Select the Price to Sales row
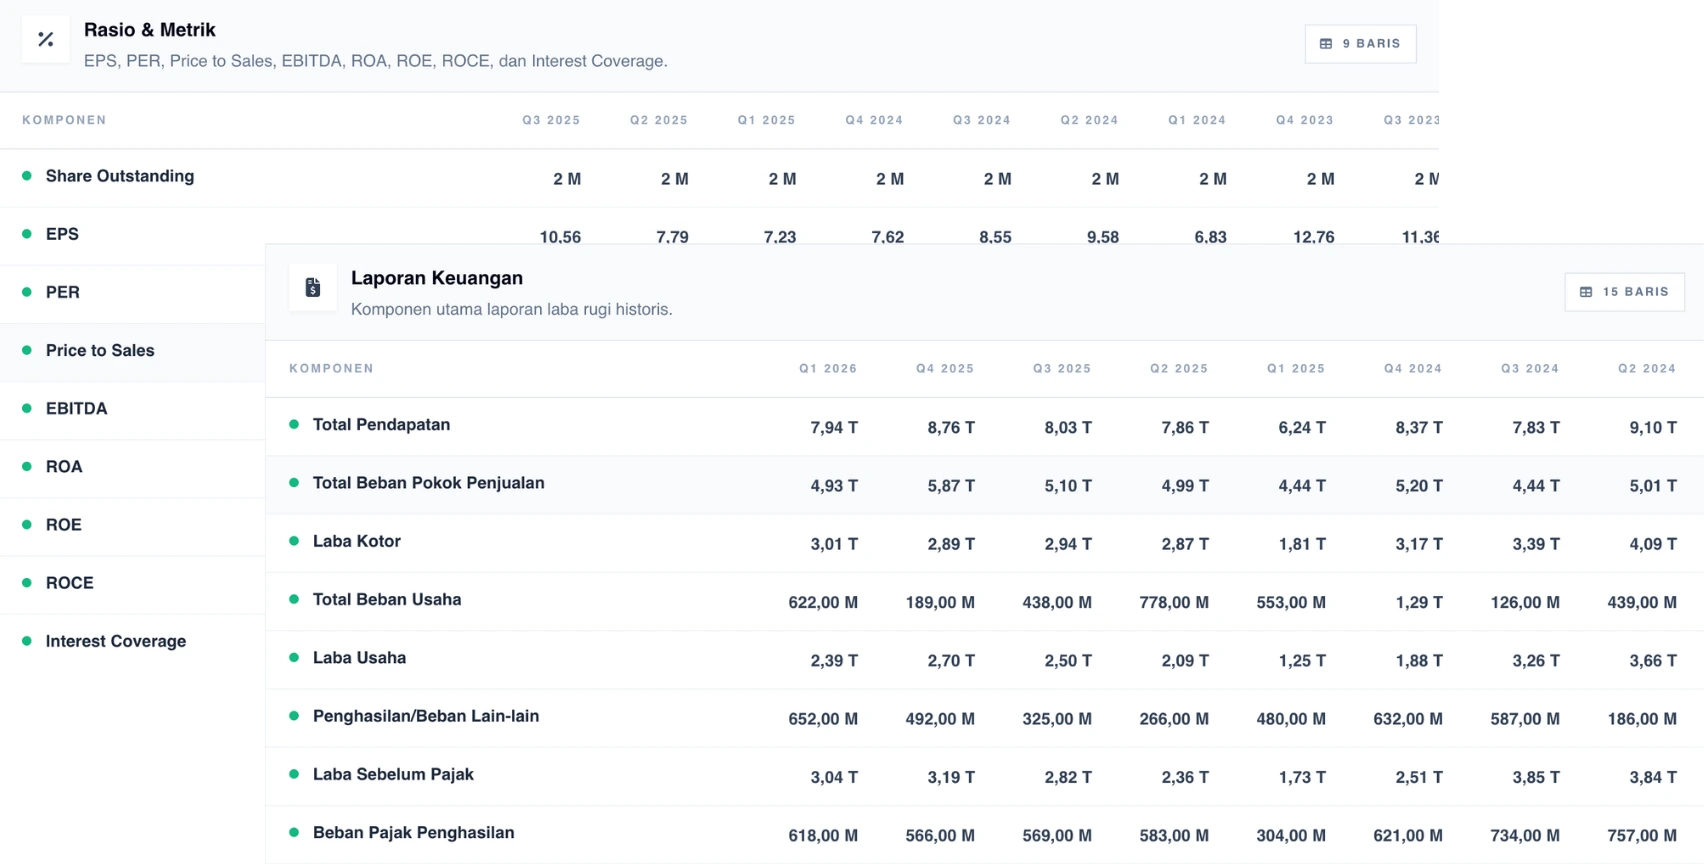 [133, 352]
